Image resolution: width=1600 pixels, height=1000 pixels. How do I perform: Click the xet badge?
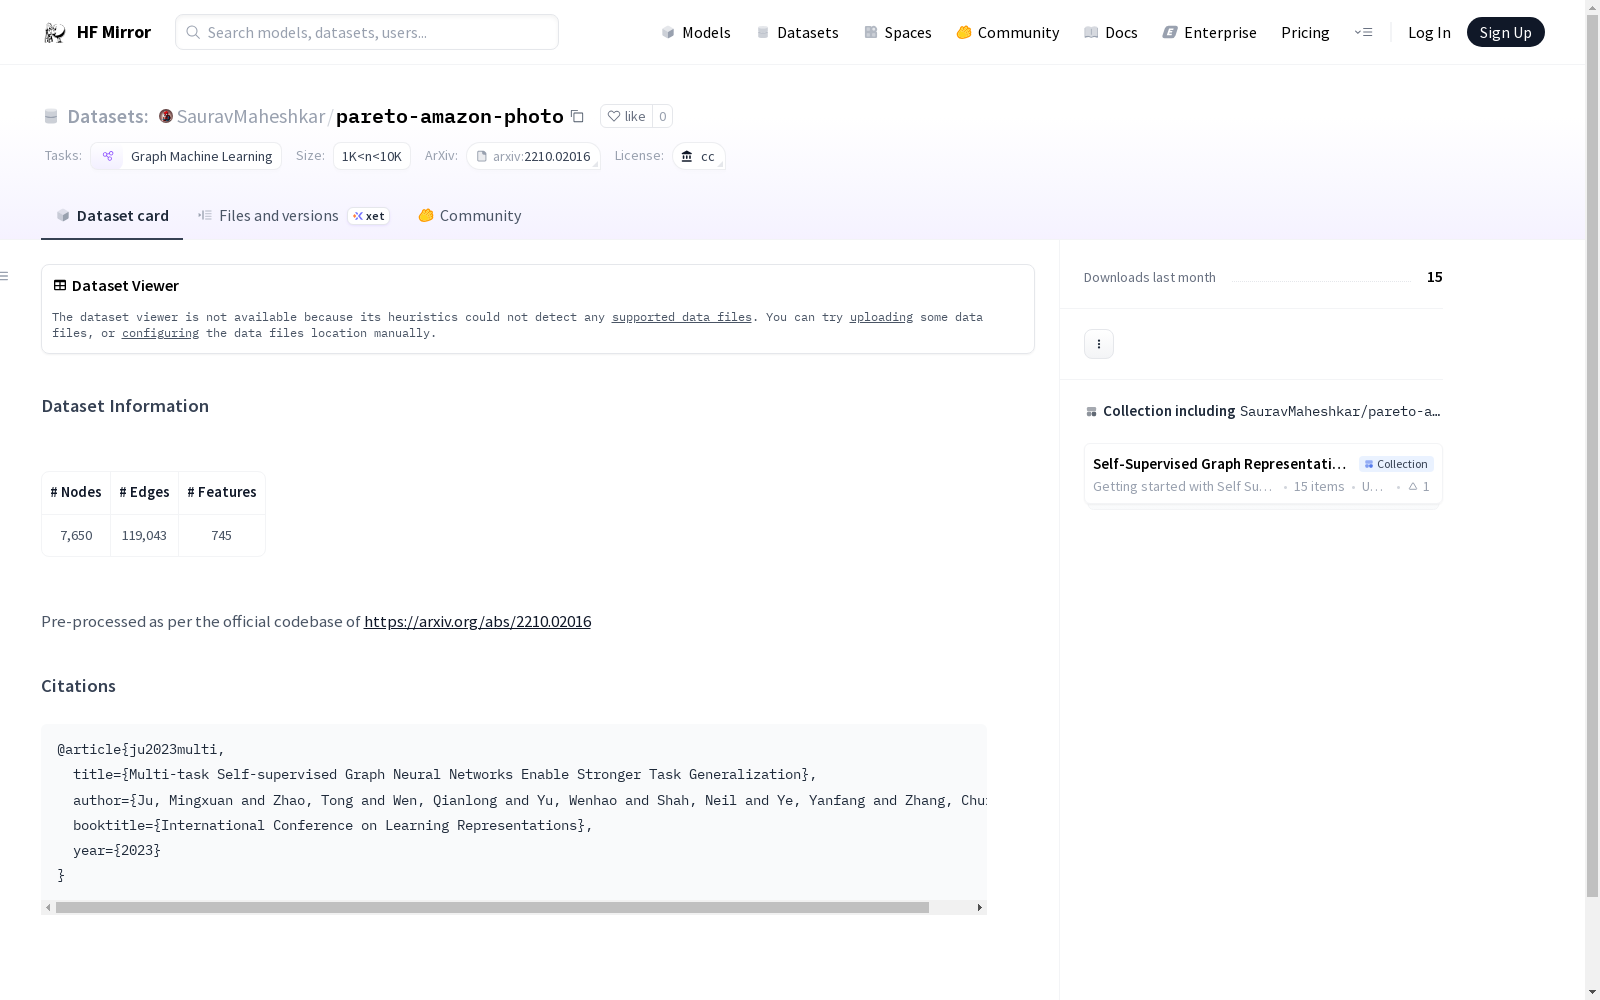pos(369,216)
